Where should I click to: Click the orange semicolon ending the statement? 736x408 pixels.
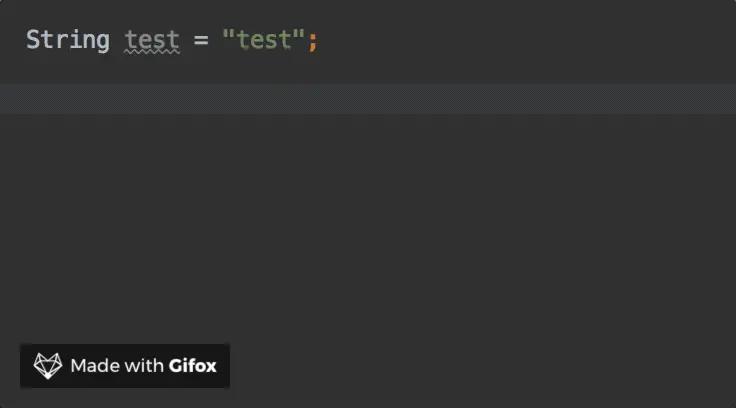[x=312, y=42]
